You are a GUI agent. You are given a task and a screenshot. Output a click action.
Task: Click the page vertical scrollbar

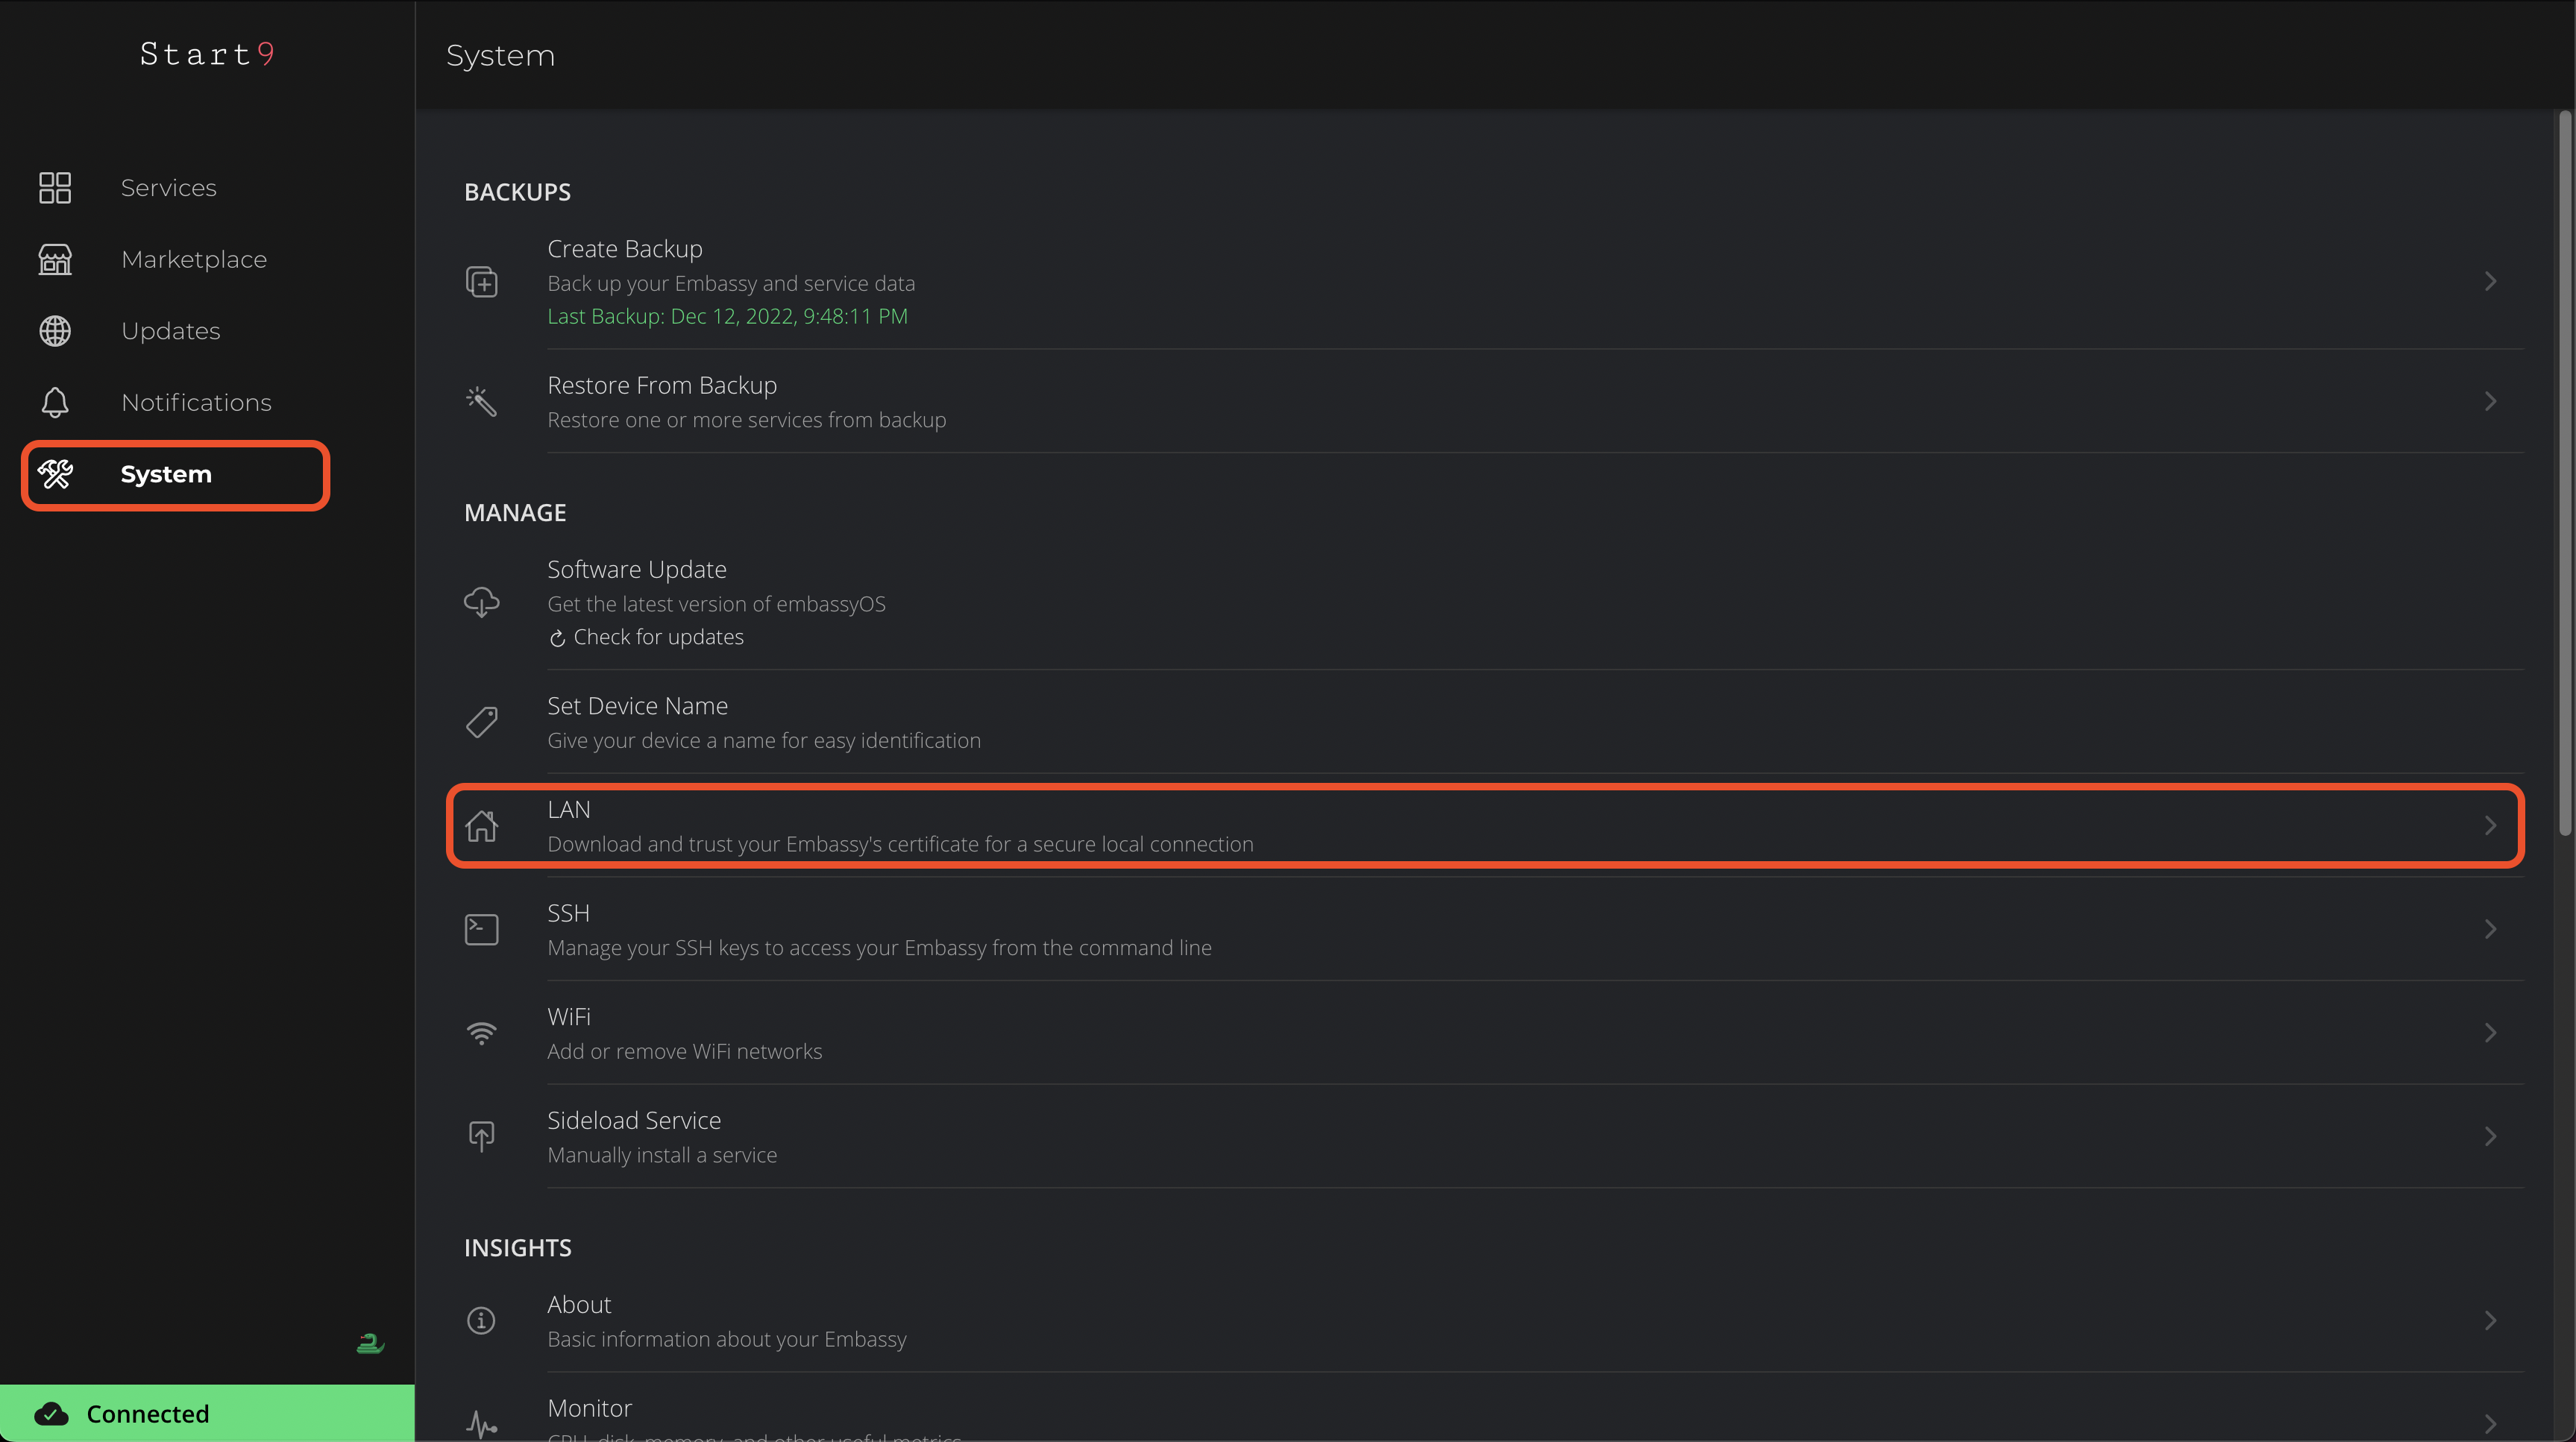click(x=2564, y=470)
